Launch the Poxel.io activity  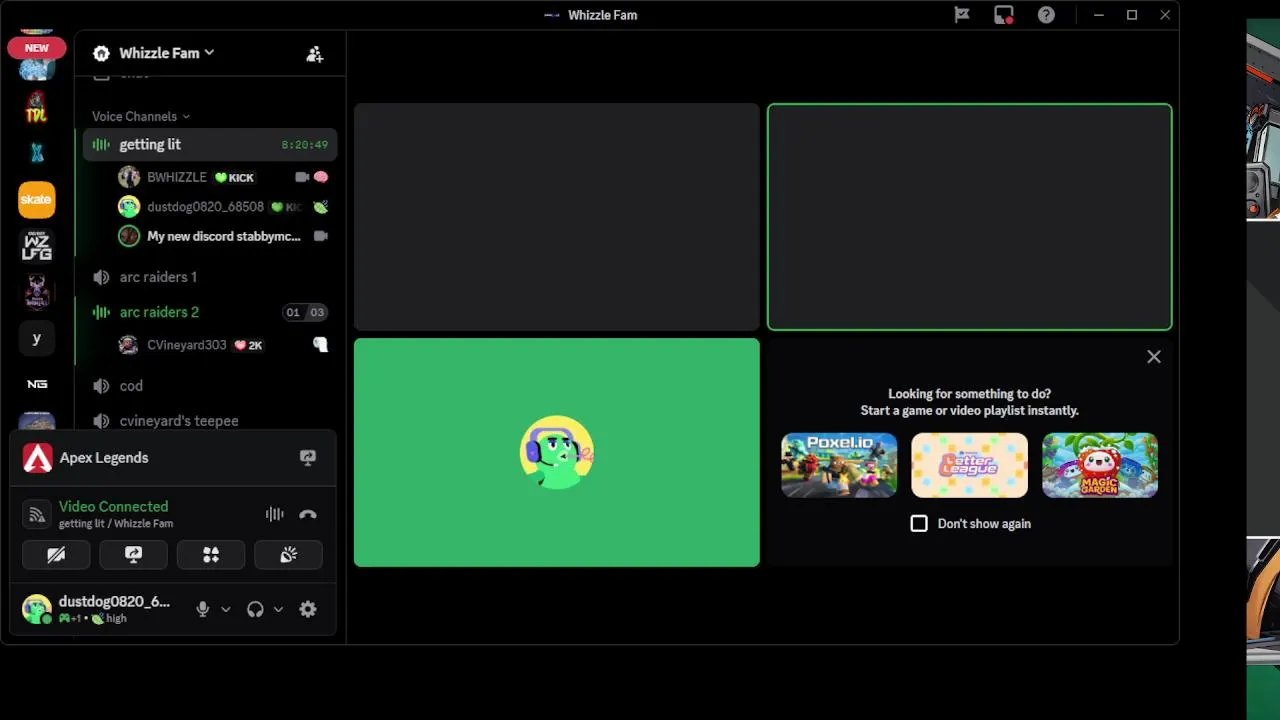(x=839, y=465)
